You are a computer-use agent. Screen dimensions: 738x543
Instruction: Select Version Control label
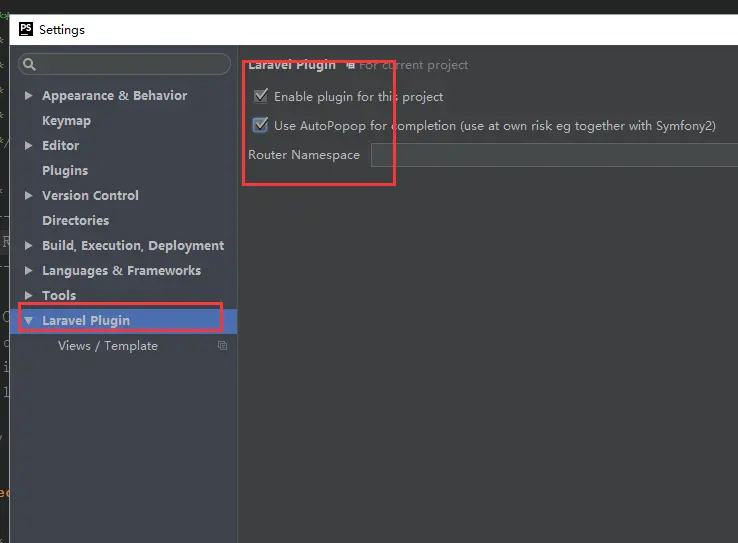(x=90, y=195)
